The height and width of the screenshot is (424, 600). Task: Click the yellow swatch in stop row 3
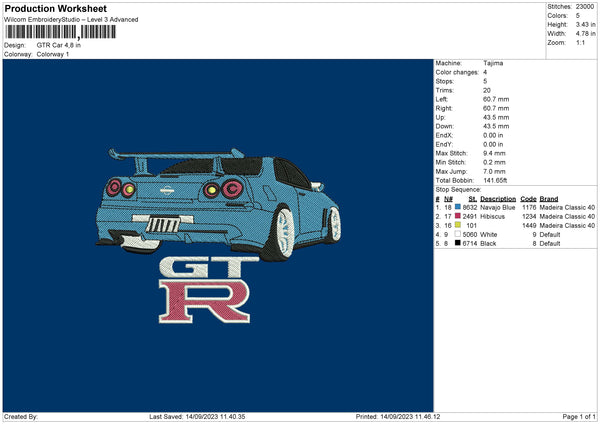(x=458, y=225)
